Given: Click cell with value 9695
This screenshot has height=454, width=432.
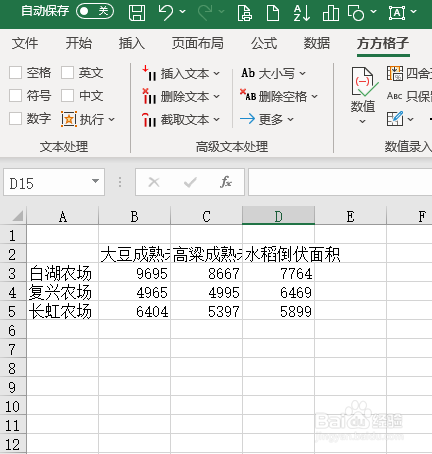Looking at the screenshot, I should pos(135,273).
